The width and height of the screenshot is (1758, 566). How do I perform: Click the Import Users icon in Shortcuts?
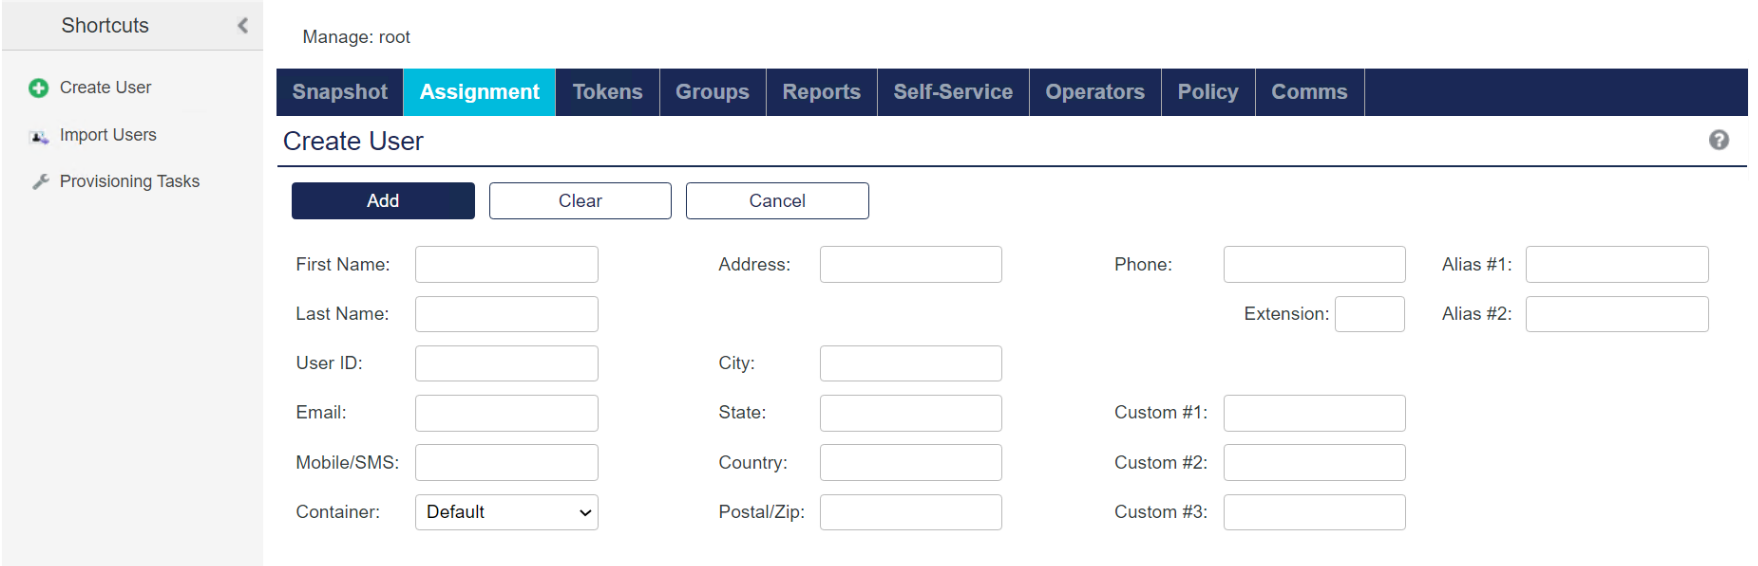click(39, 136)
